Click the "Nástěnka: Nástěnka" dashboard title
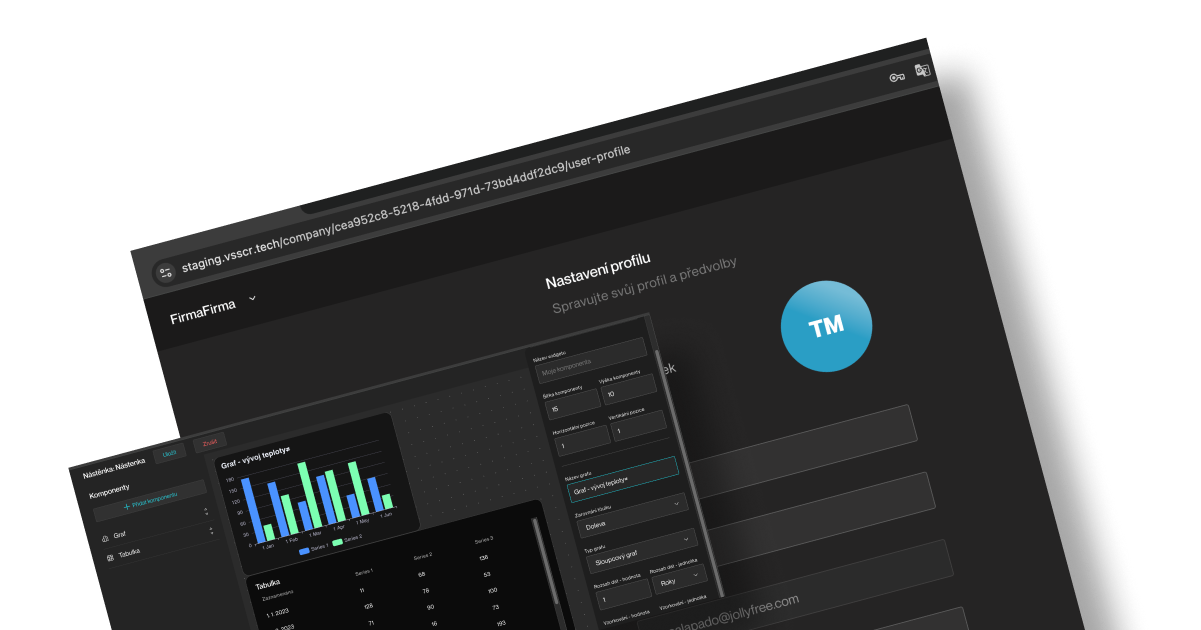 click(114, 467)
